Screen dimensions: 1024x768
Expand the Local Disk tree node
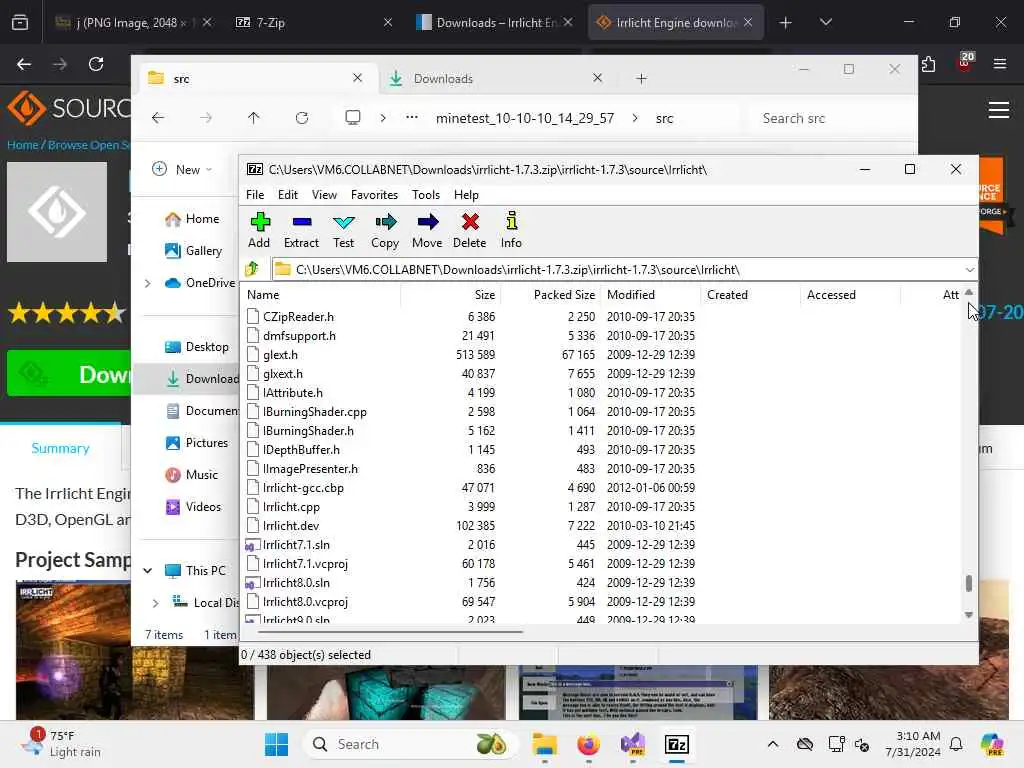click(x=155, y=603)
